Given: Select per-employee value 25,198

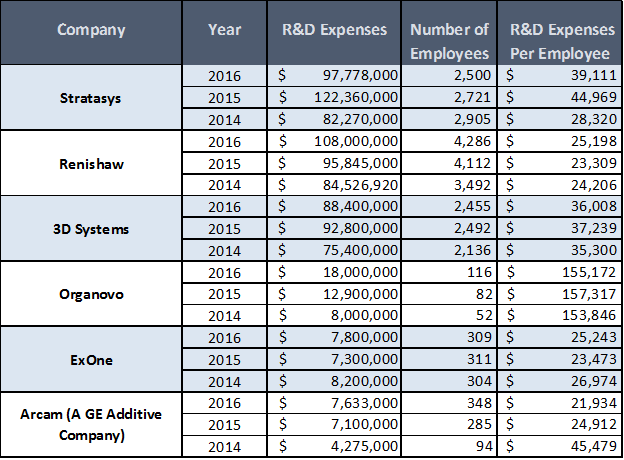Looking at the screenshot, I should 560,141.
